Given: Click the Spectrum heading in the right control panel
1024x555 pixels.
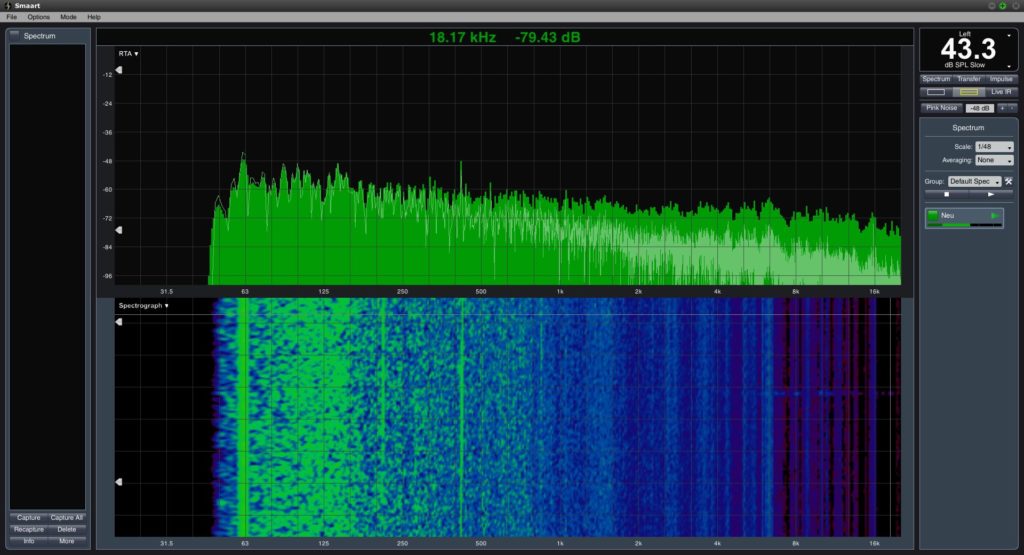Looking at the screenshot, I should [968, 128].
